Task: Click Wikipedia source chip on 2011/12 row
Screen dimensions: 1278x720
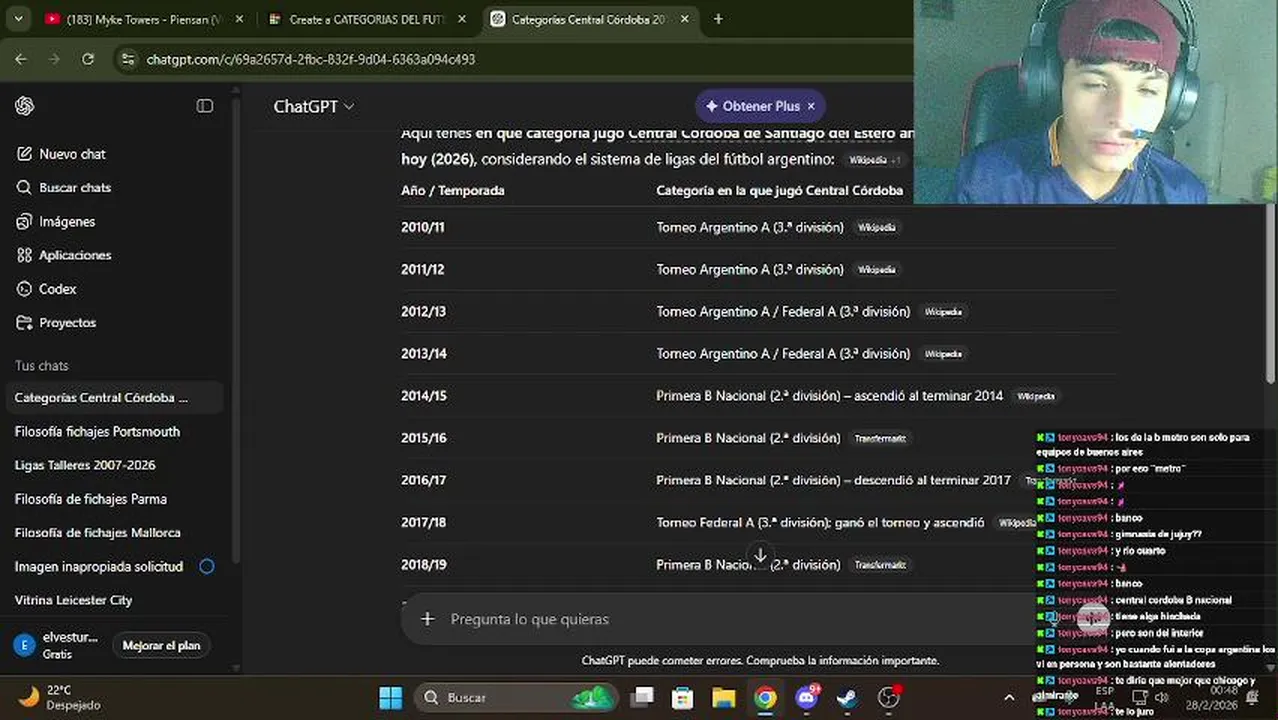Action: [876, 270]
